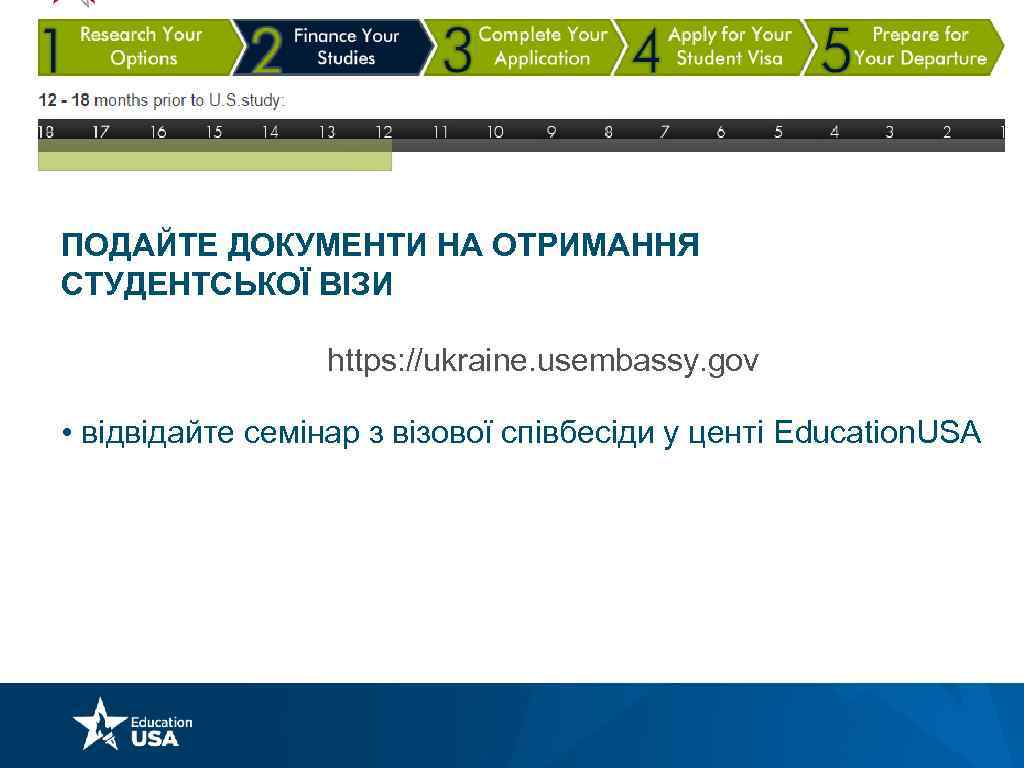Screen dimensions: 1024x768
Task: Click month 17 on the timeline
Action: 101,132
